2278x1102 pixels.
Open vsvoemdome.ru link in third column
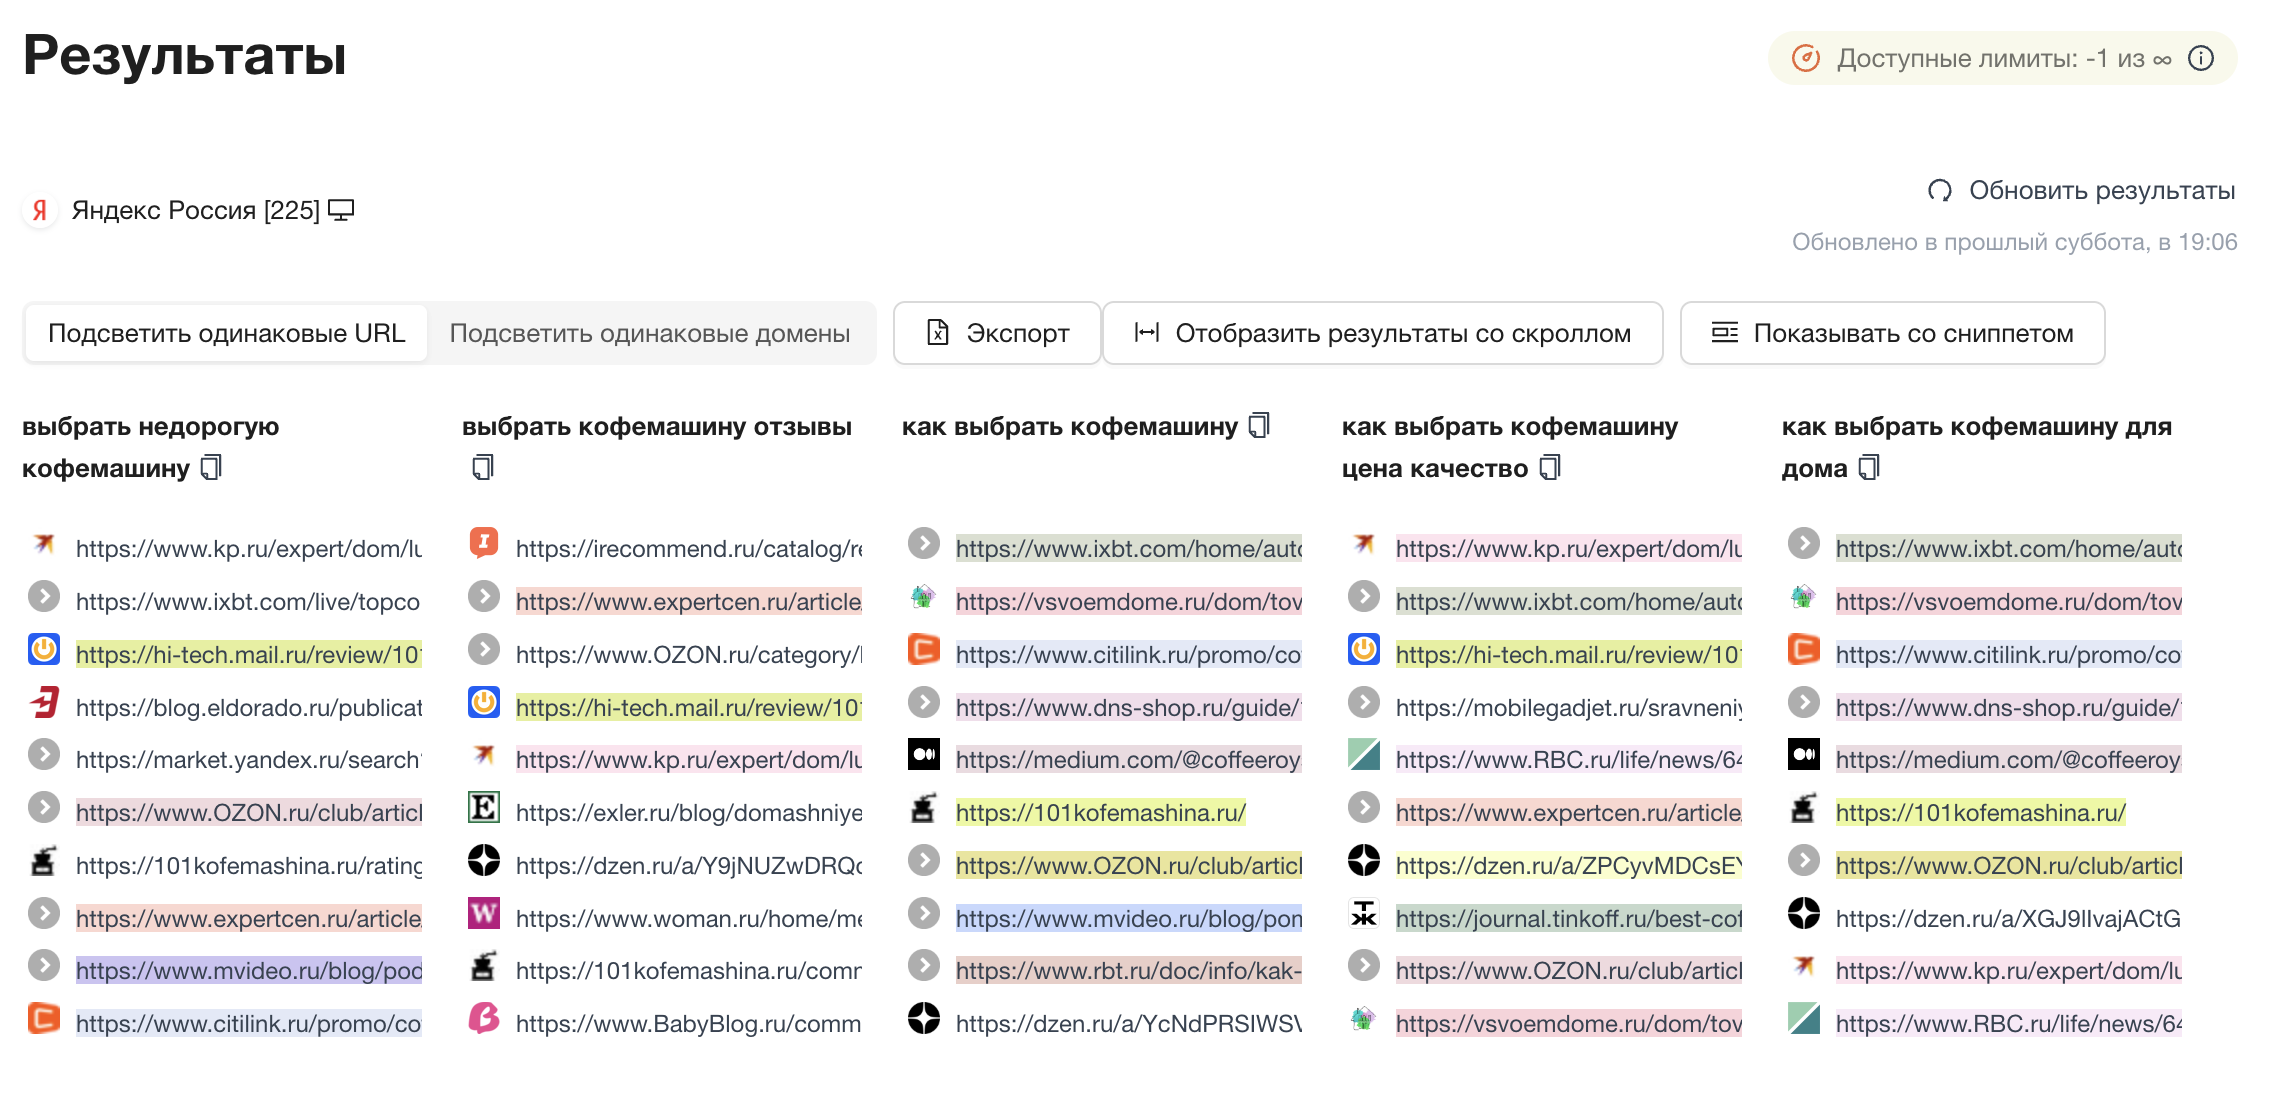coord(1129,601)
